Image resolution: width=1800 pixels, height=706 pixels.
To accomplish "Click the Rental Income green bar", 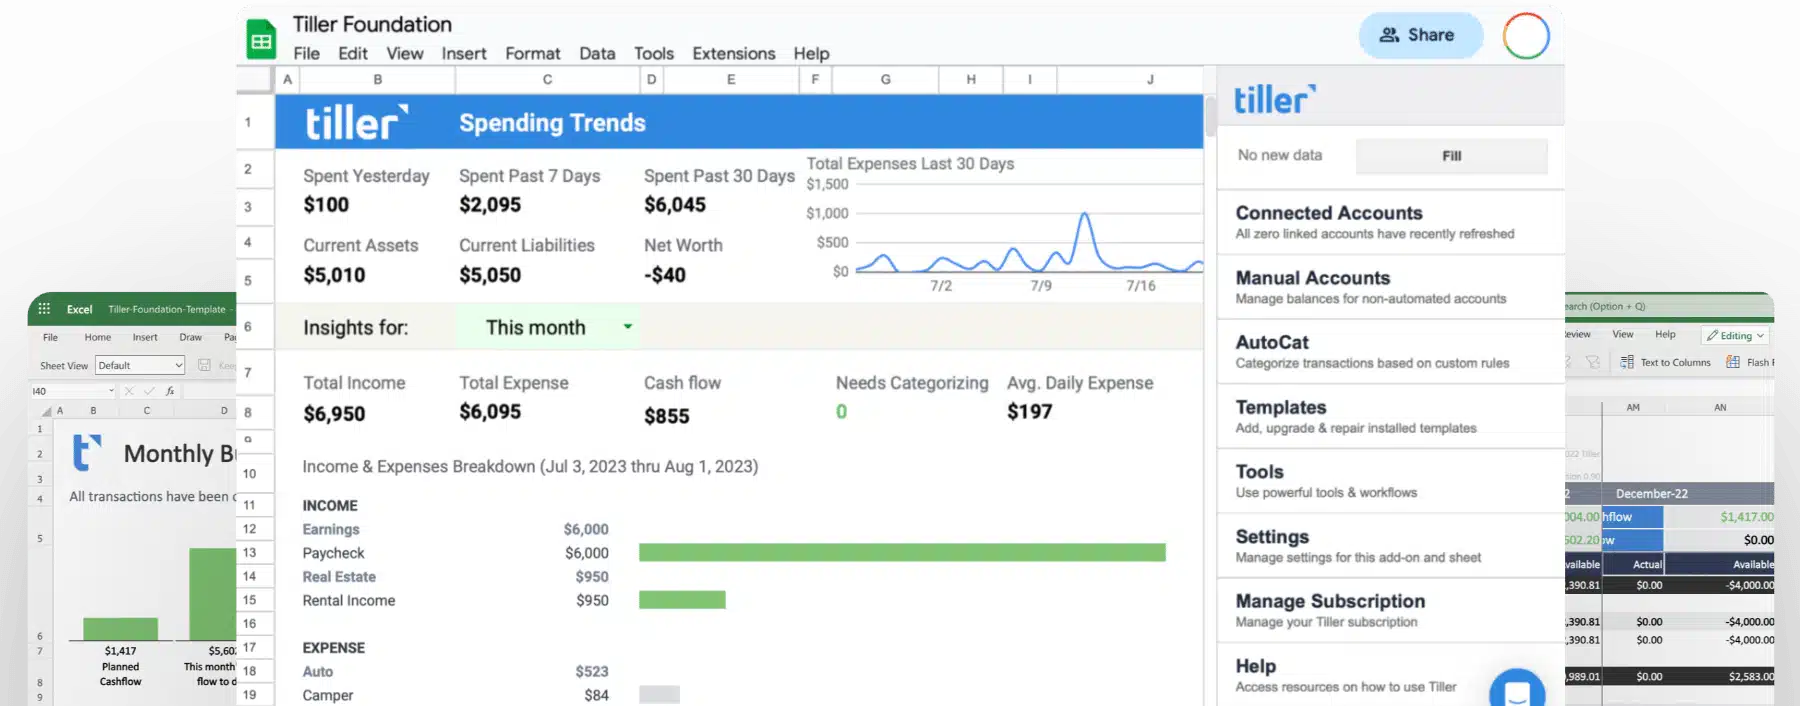I will [682, 600].
